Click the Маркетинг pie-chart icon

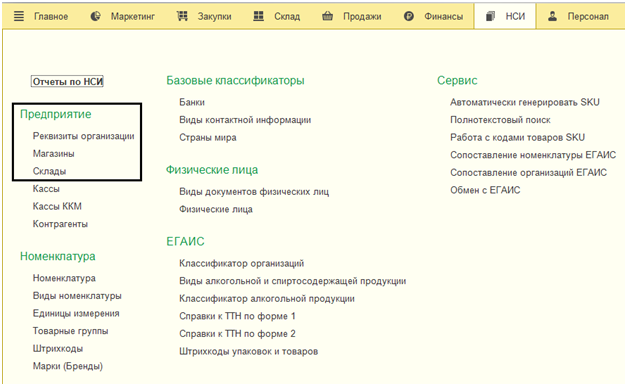[x=95, y=16]
